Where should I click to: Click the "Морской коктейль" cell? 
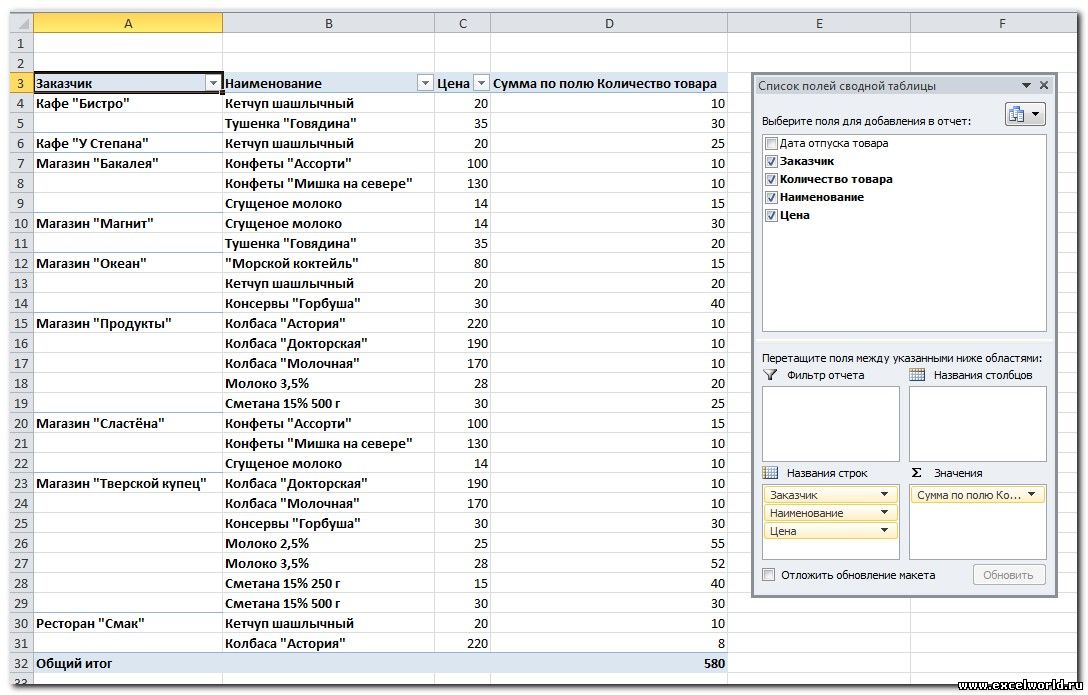click(x=328, y=264)
